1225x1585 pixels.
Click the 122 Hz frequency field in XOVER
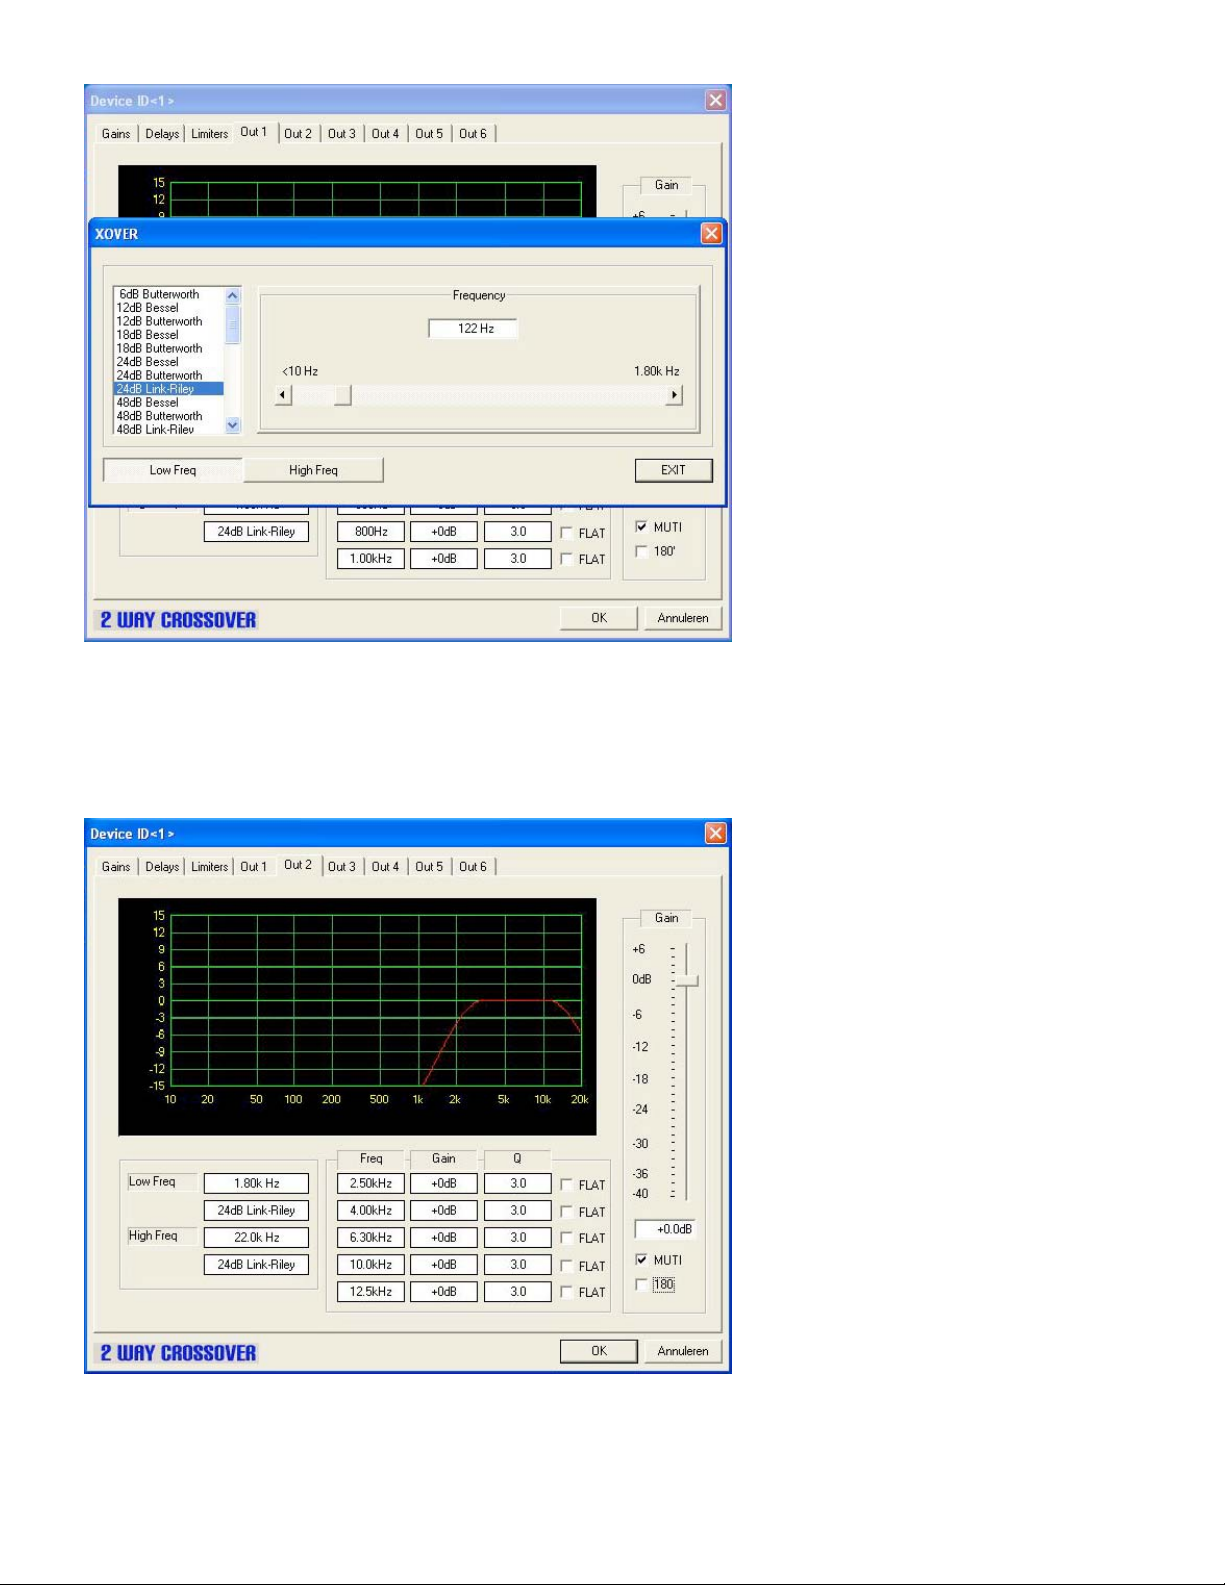click(x=473, y=329)
